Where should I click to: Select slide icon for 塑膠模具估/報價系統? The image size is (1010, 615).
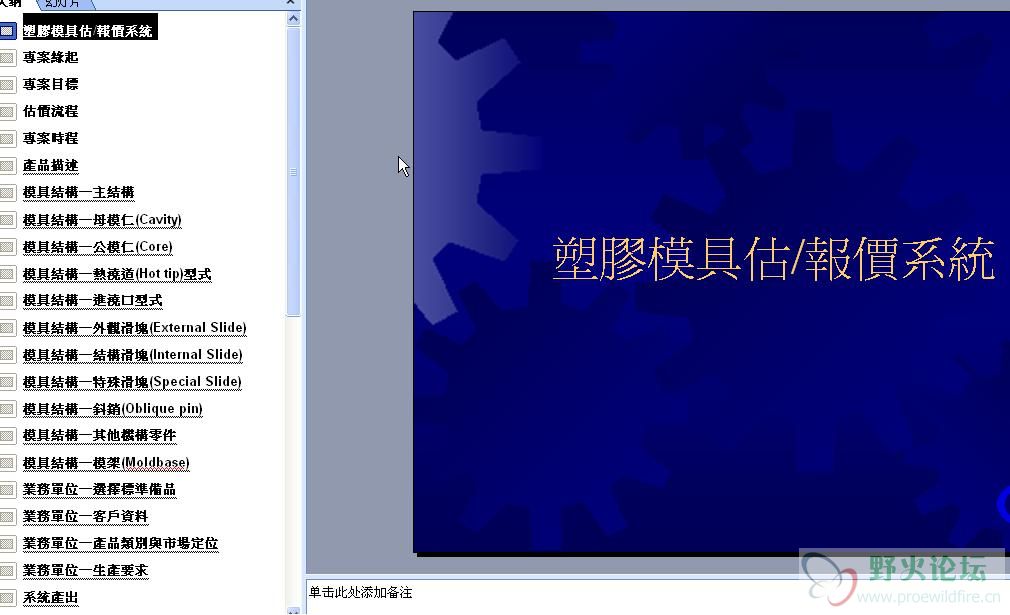coord(7,30)
